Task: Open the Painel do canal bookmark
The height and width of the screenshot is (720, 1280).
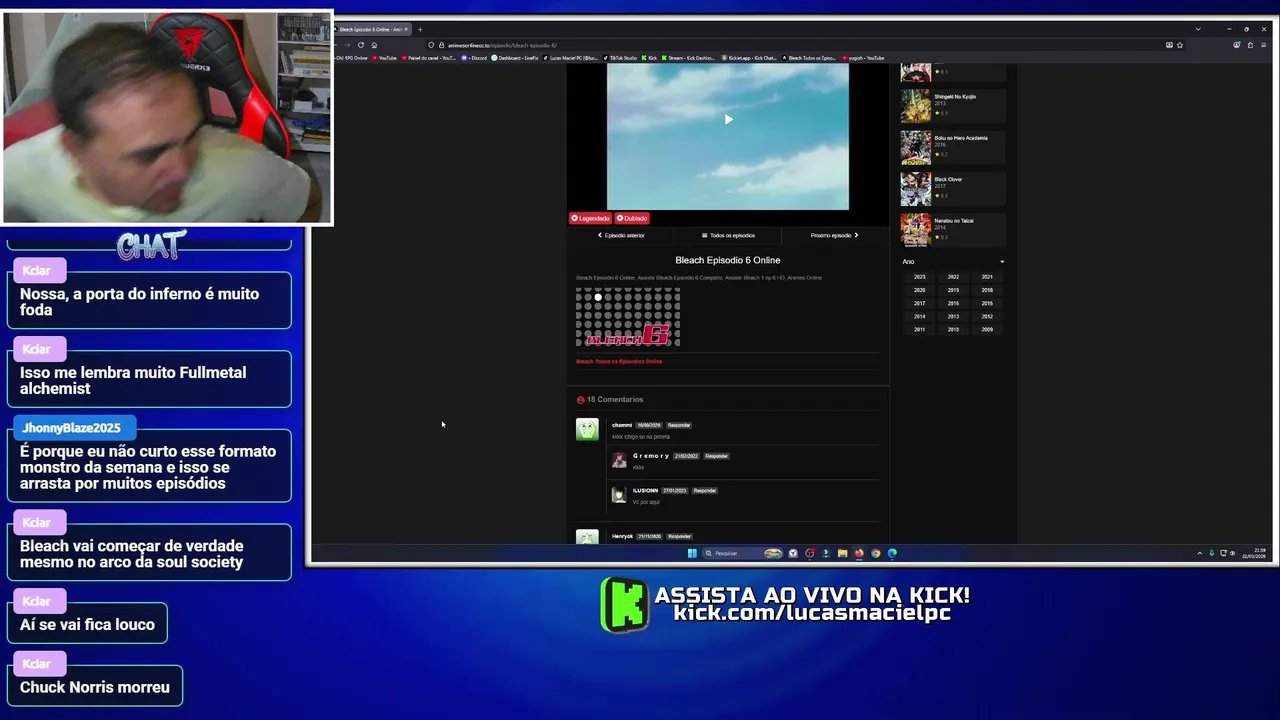Action: [x=429, y=58]
